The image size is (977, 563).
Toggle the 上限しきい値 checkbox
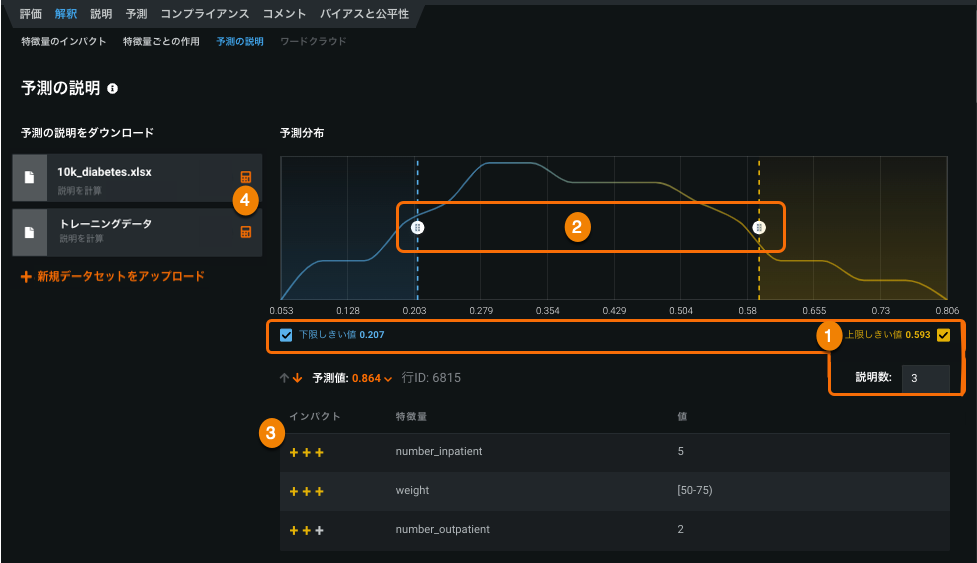pyautogui.click(x=943, y=335)
